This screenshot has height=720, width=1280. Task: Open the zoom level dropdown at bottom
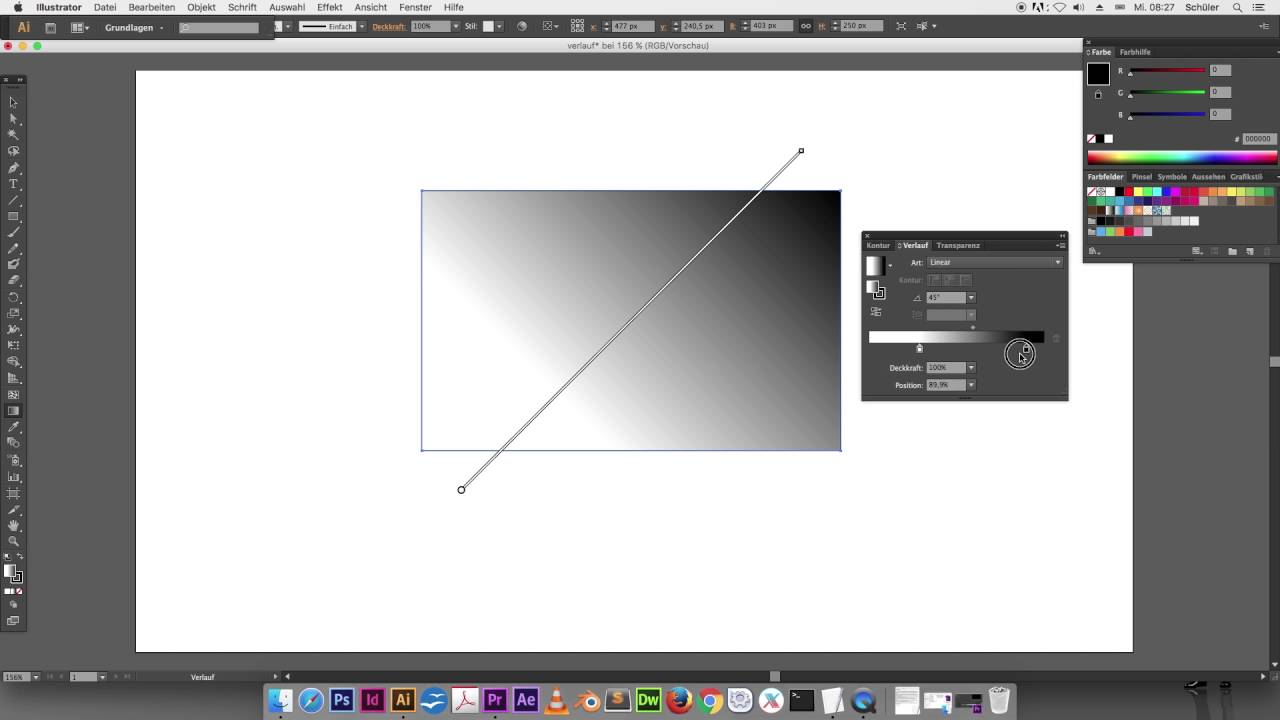[36, 677]
